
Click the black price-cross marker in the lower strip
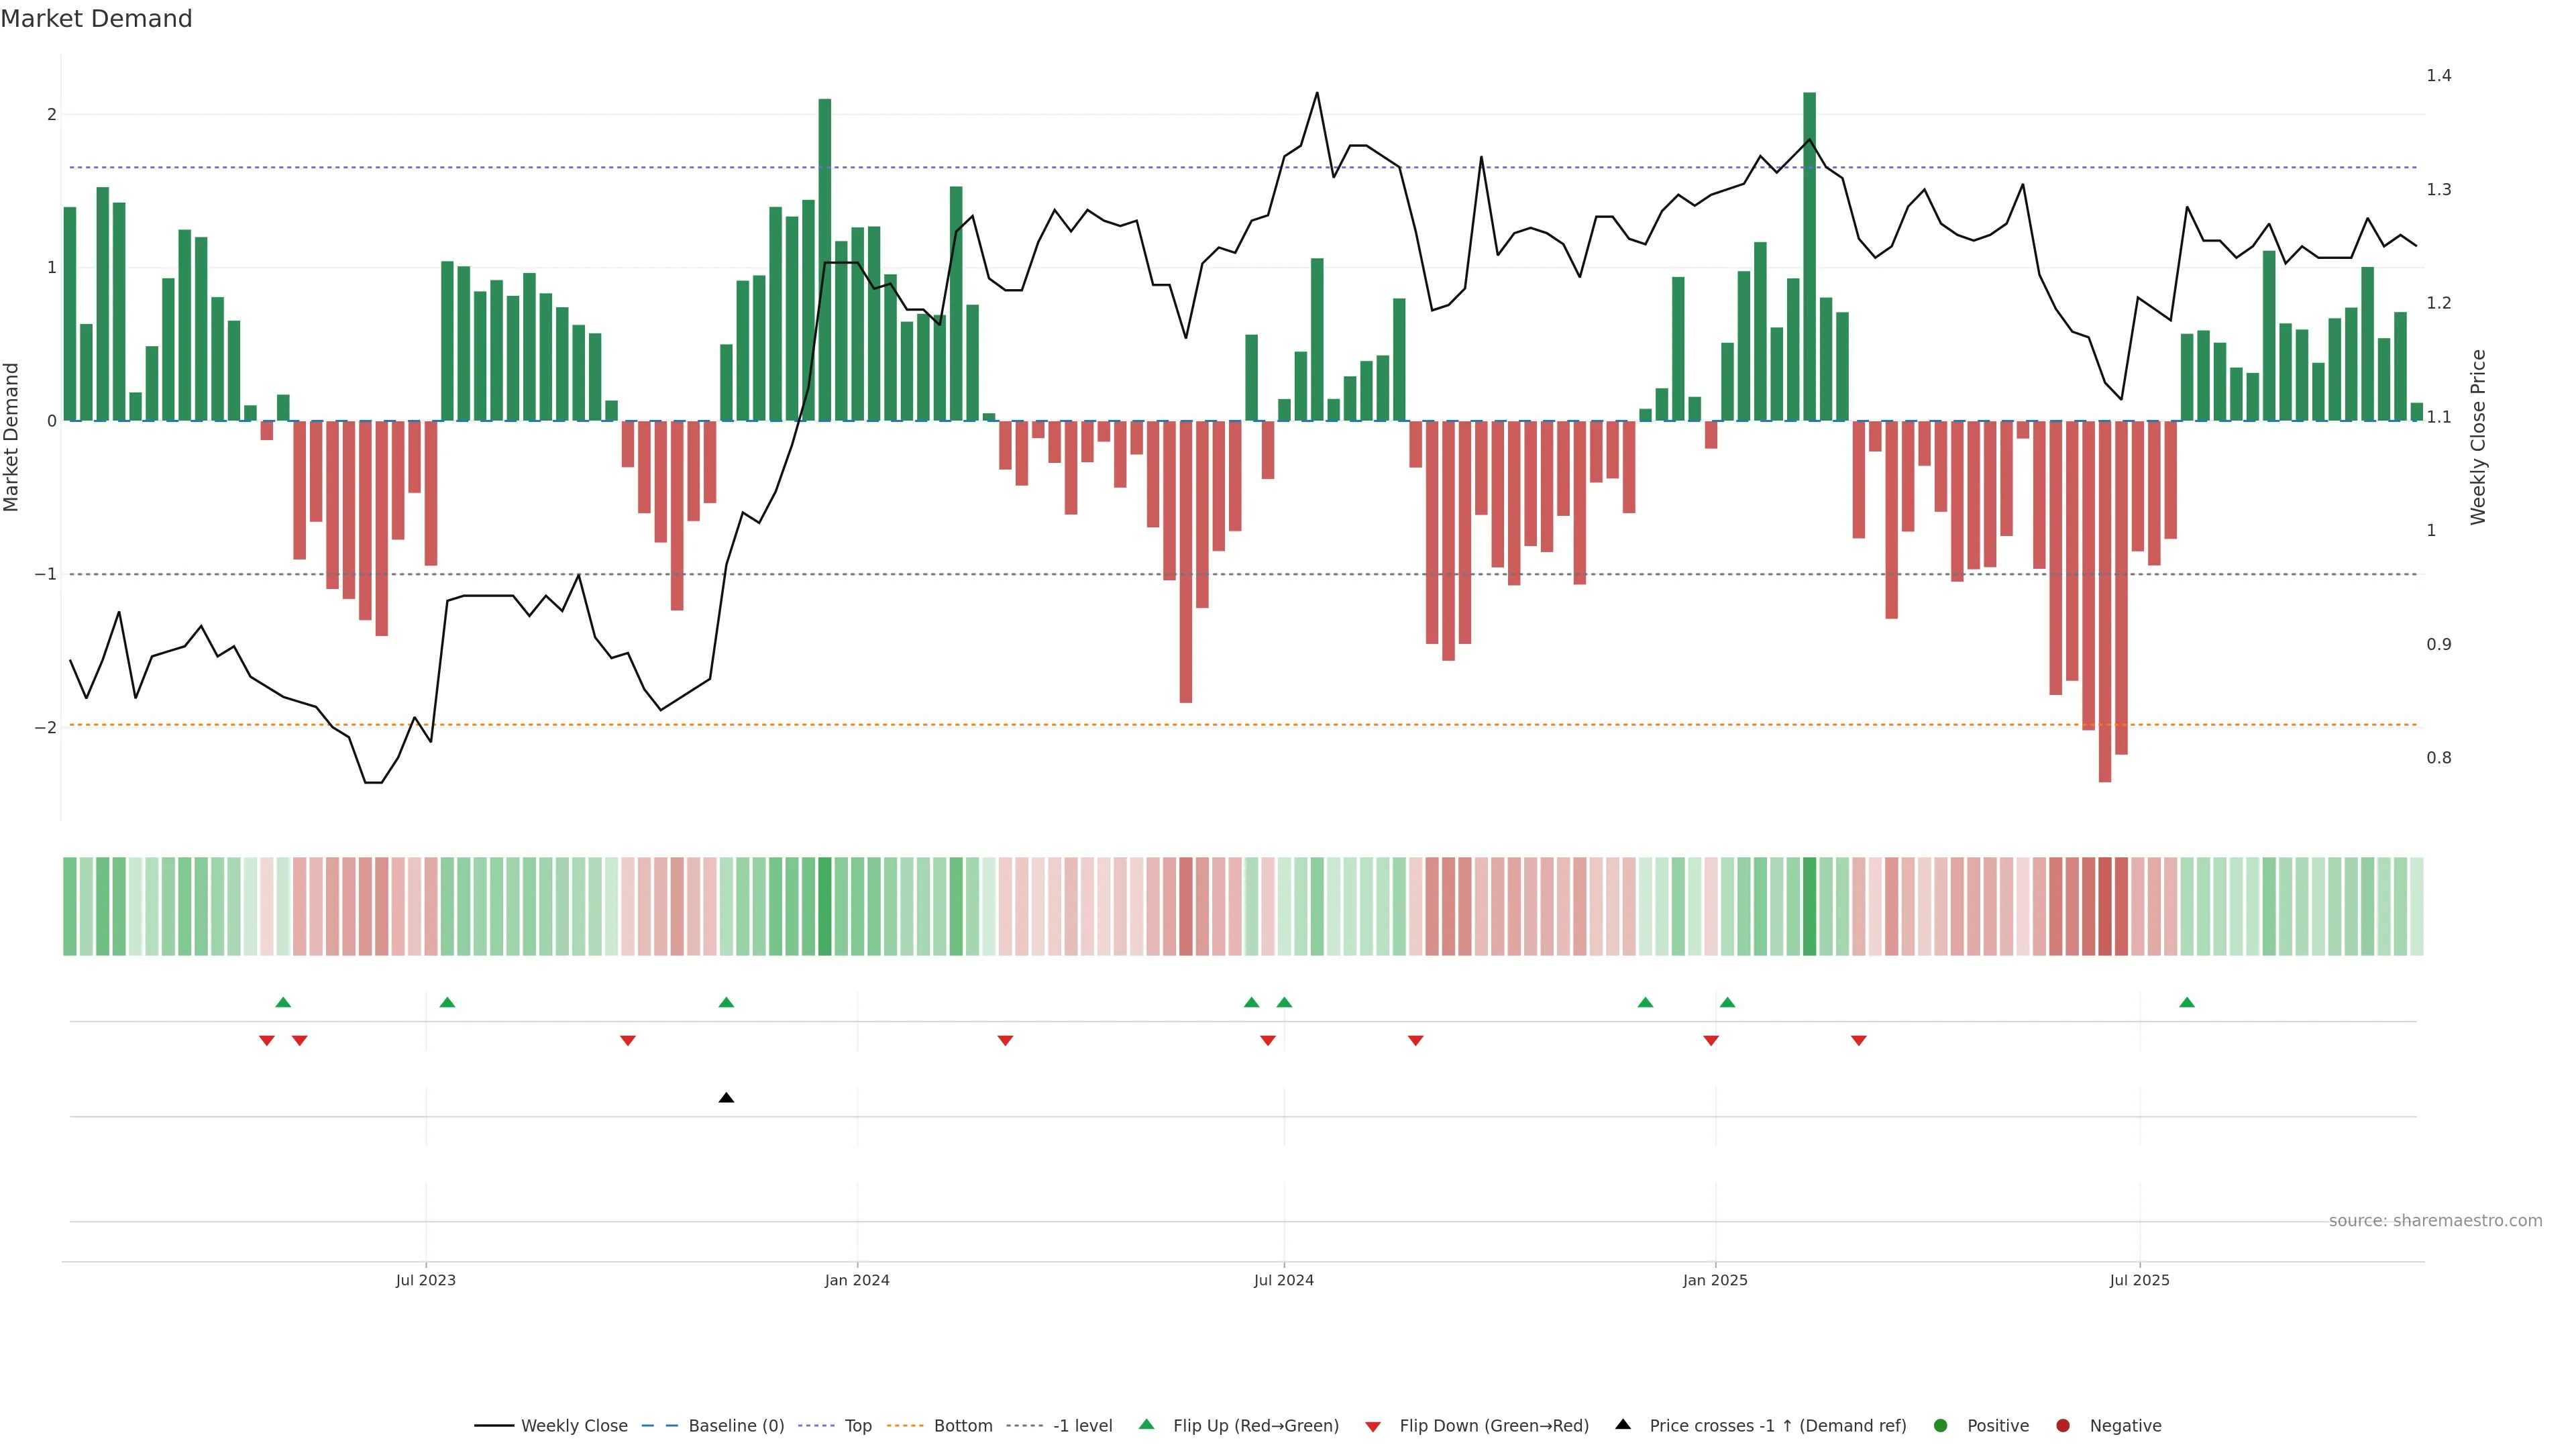(727, 1098)
